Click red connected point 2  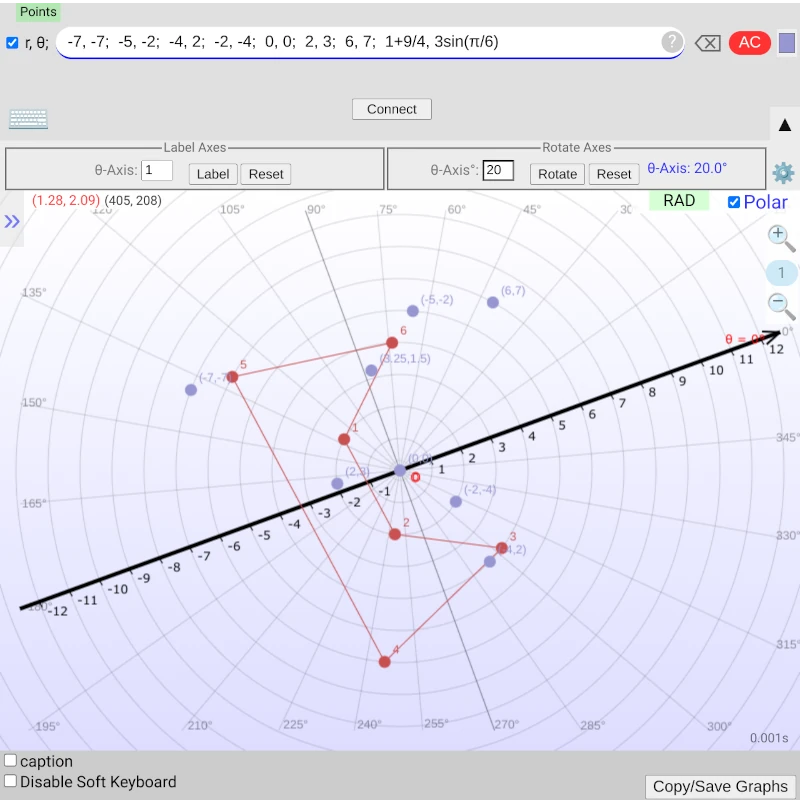(395, 534)
